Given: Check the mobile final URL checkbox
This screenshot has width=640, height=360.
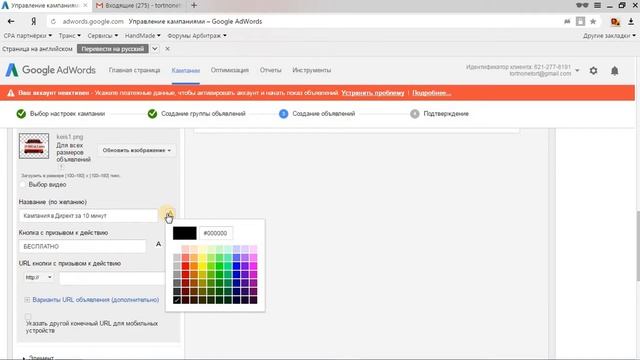Looking at the screenshot, I should pyautogui.click(x=28, y=316).
